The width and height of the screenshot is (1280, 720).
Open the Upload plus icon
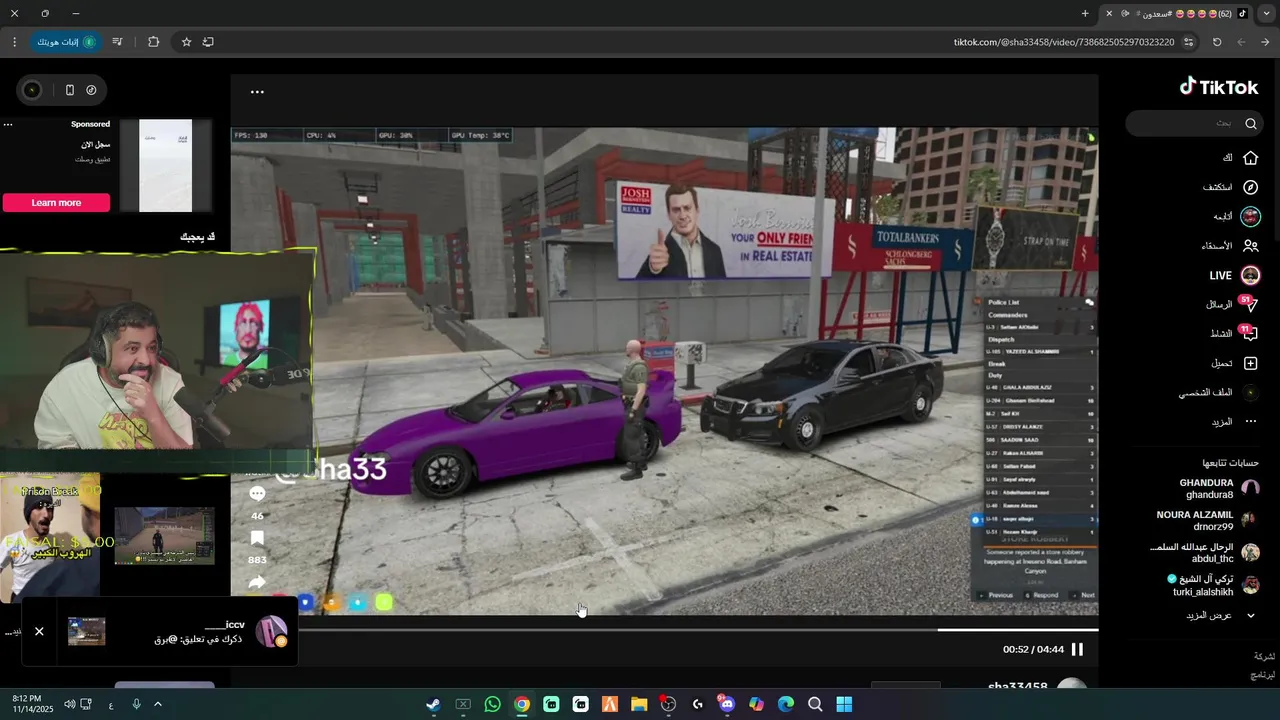click(x=1250, y=363)
